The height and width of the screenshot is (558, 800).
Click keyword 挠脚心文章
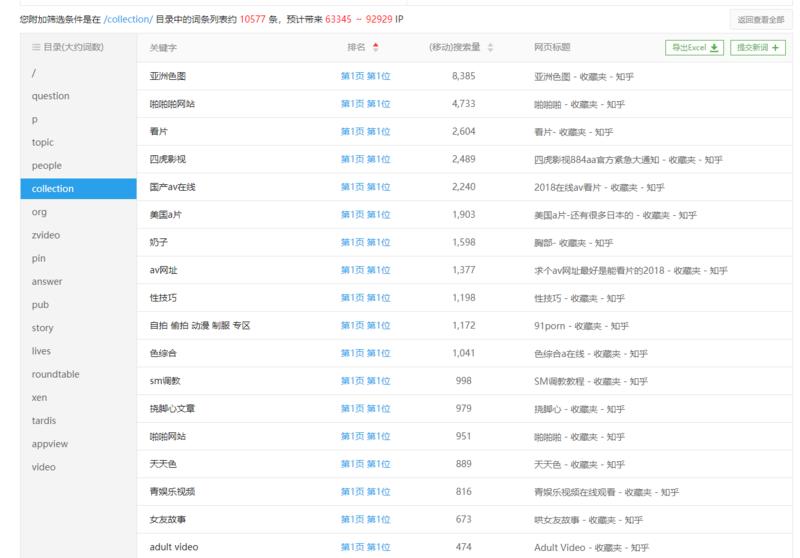(x=172, y=408)
